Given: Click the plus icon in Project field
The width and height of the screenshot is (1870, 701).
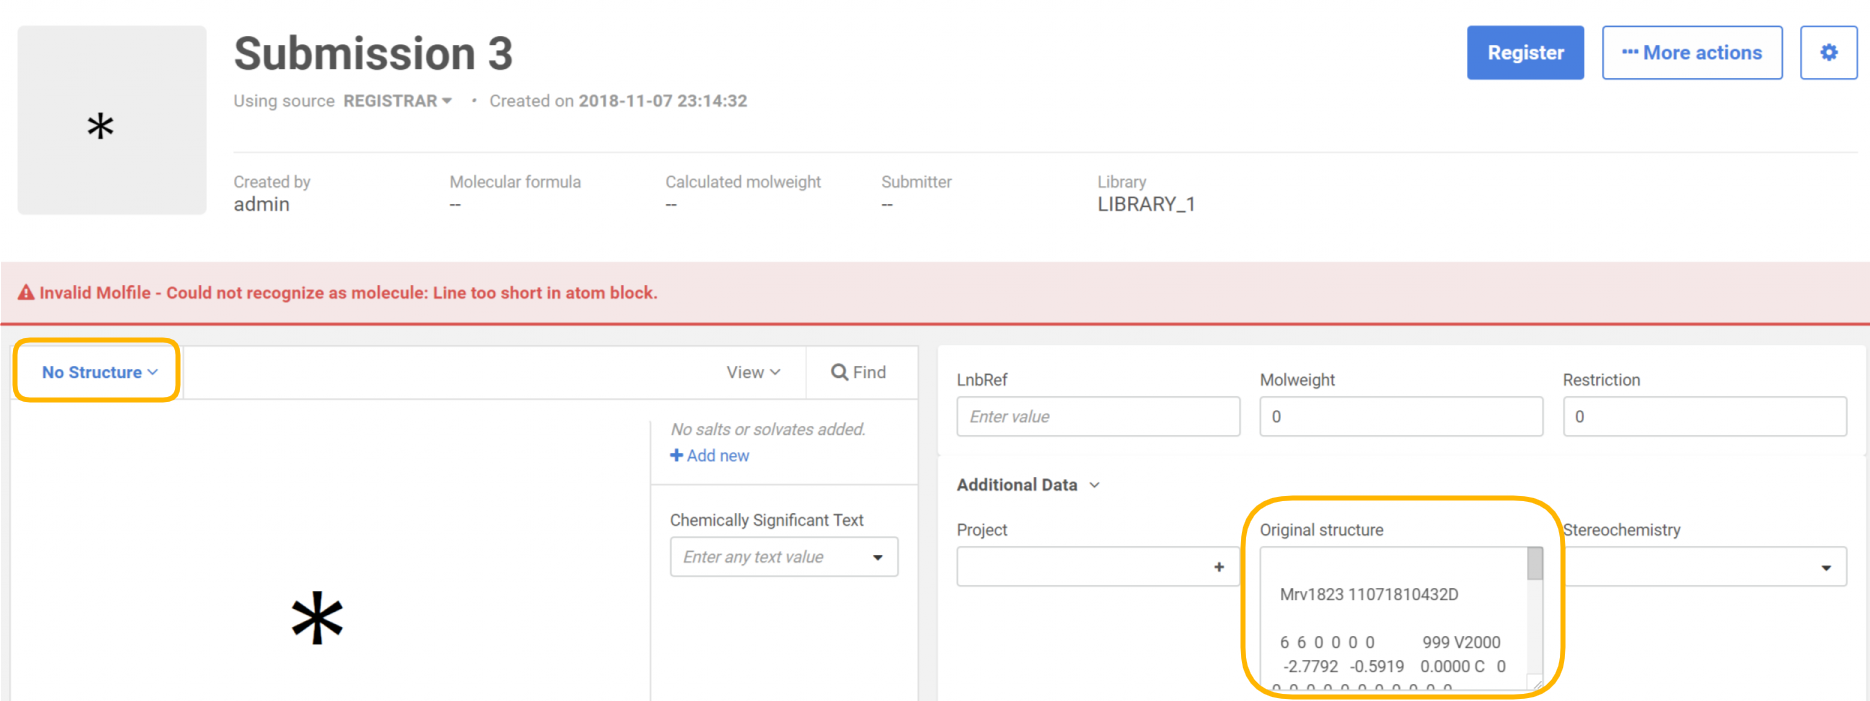Looking at the screenshot, I should 1218,567.
